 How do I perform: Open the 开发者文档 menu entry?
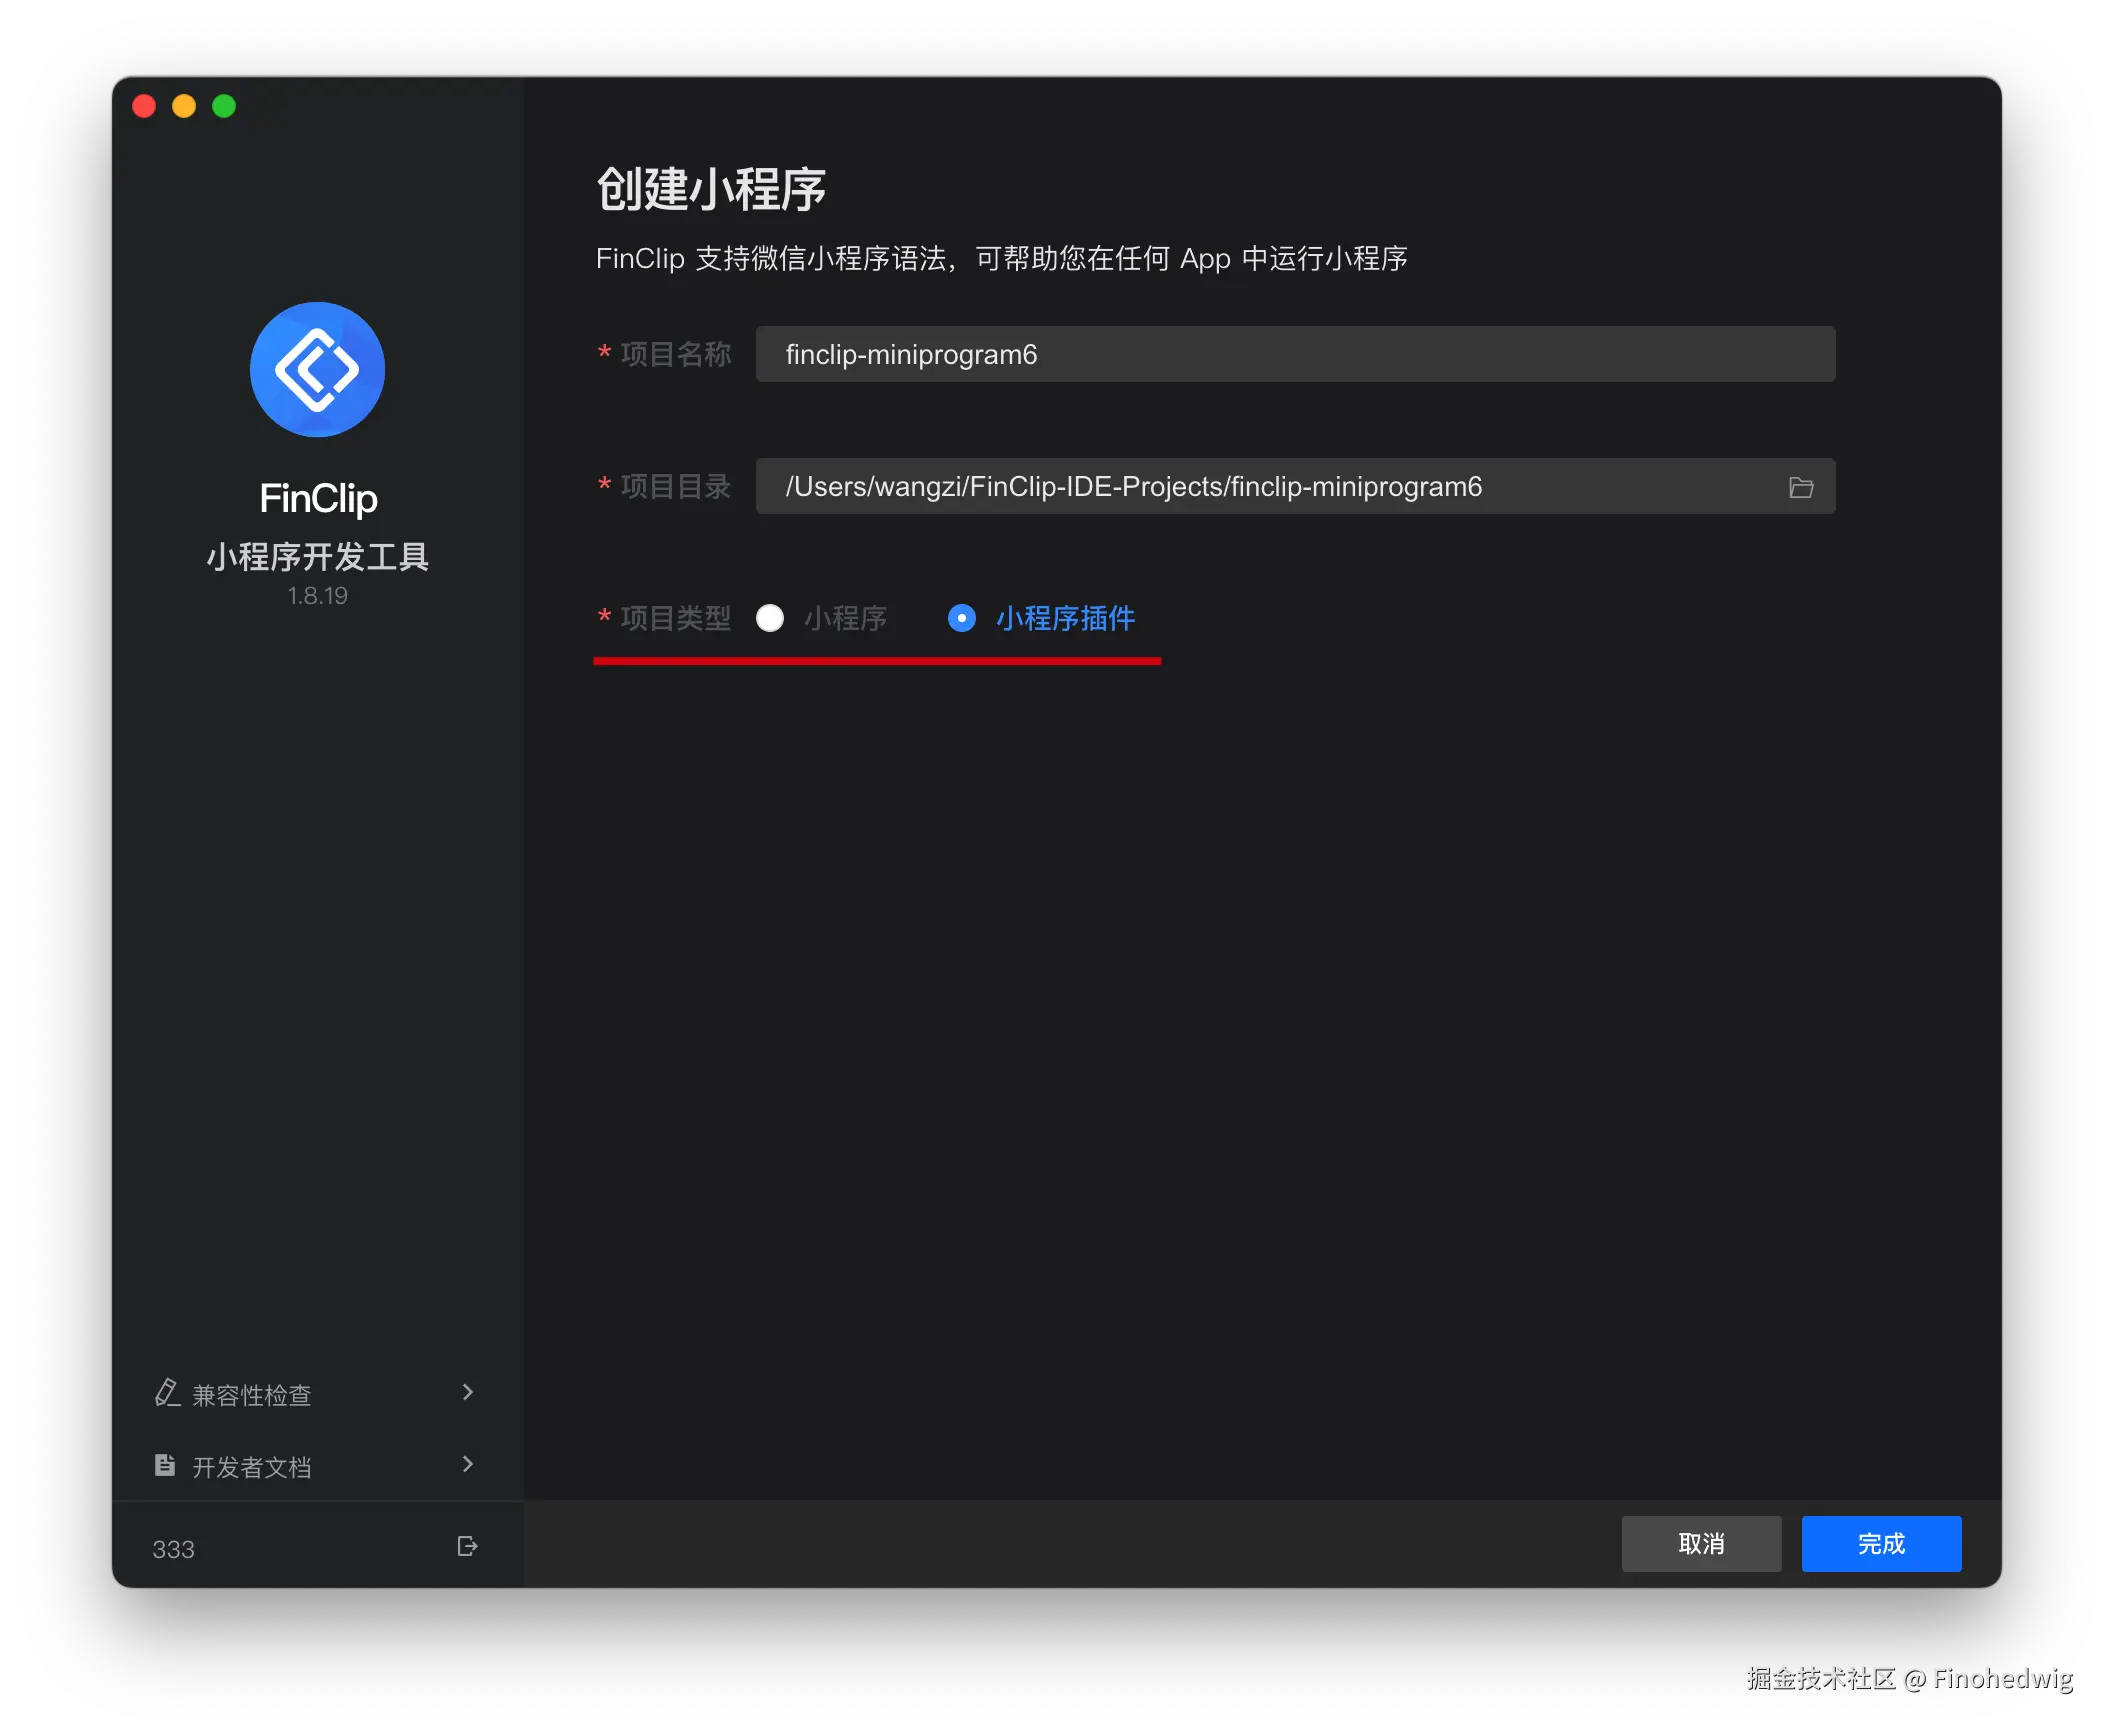(252, 1467)
